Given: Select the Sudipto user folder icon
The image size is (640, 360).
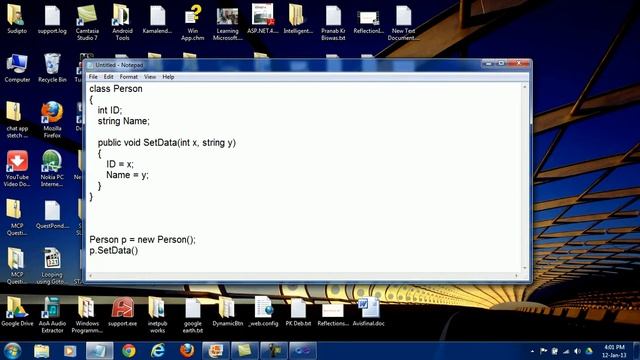Looking at the screenshot, I should (17, 19).
